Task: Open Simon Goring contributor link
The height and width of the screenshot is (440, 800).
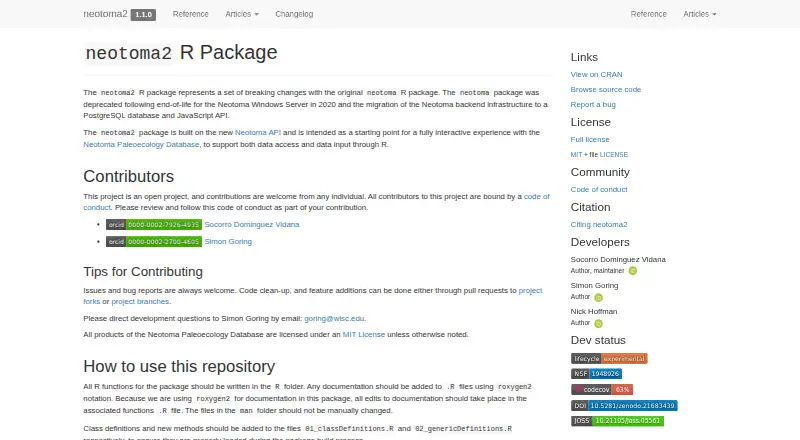Action: pos(228,241)
